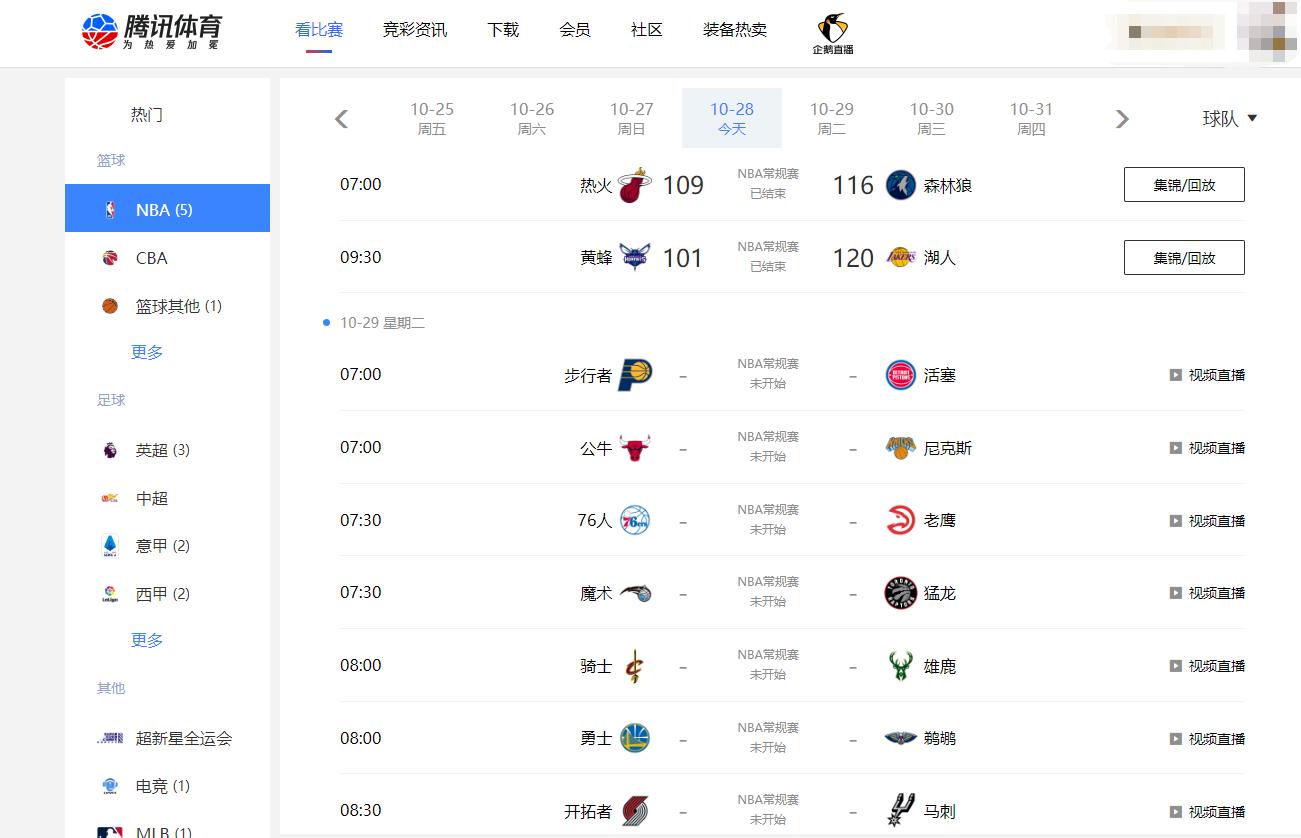Click the 意甲 Serie A league icon
Viewport: 1301px width, 838px height.
coord(110,545)
